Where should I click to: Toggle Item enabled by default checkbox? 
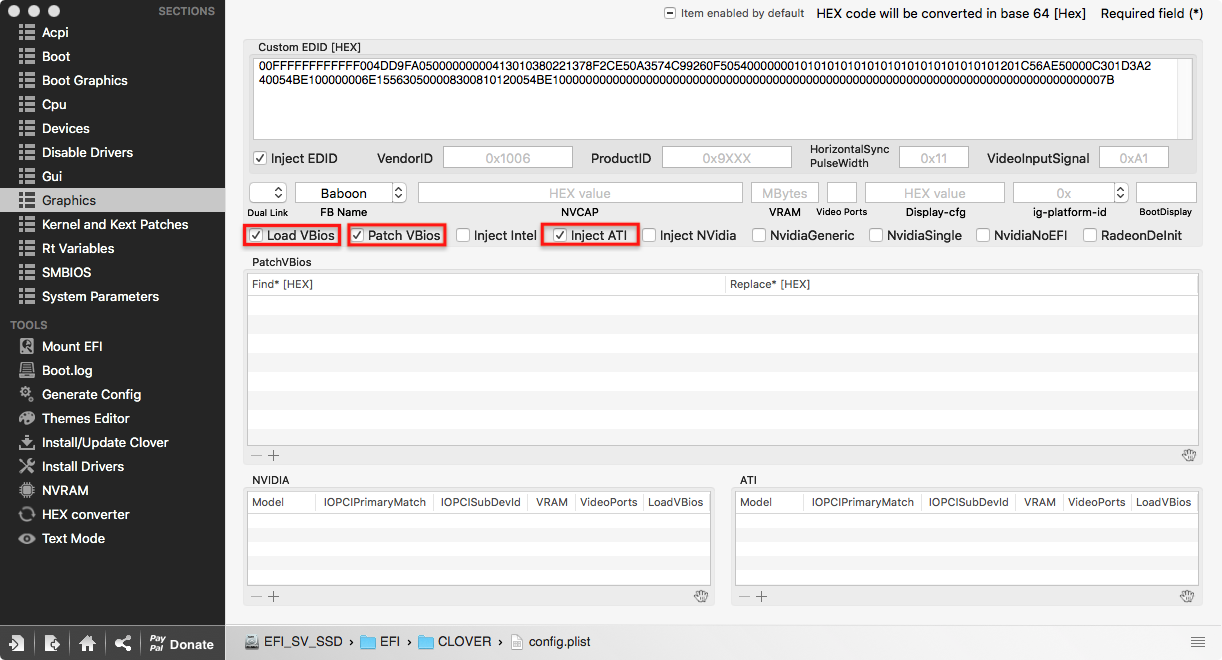[x=670, y=13]
